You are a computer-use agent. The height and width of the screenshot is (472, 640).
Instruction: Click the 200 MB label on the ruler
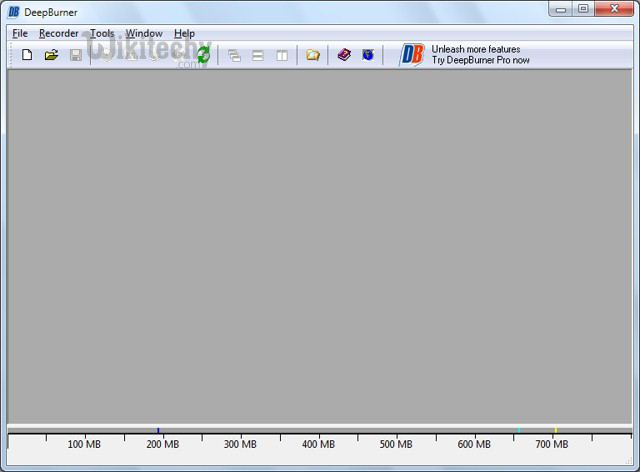tap(162, 444)
